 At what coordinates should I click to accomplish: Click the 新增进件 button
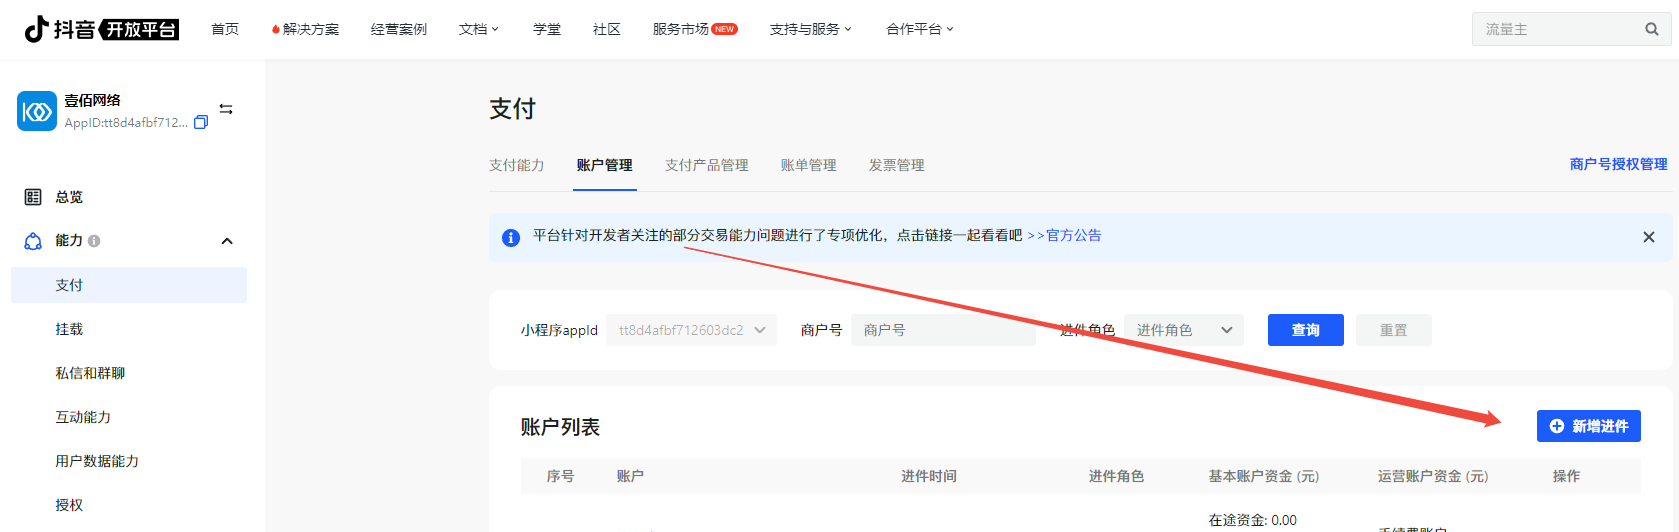click(x=1588, y=426)
